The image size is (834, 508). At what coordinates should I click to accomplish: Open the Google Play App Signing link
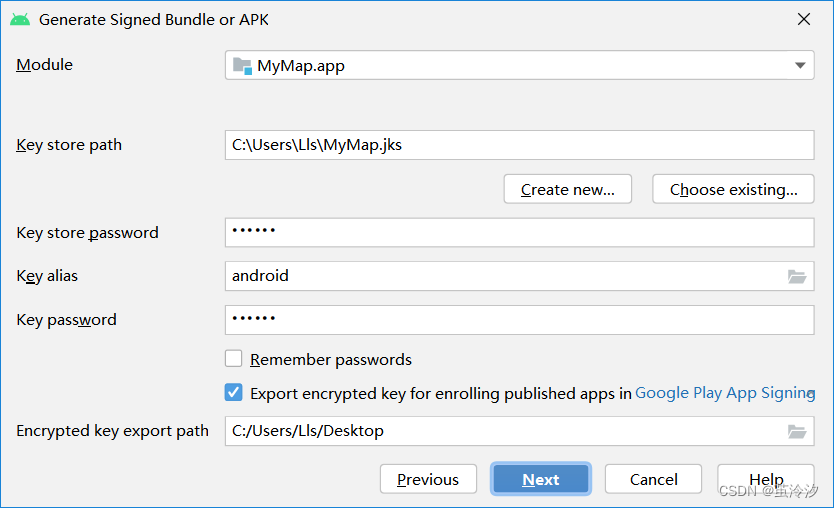click(725, 393)
